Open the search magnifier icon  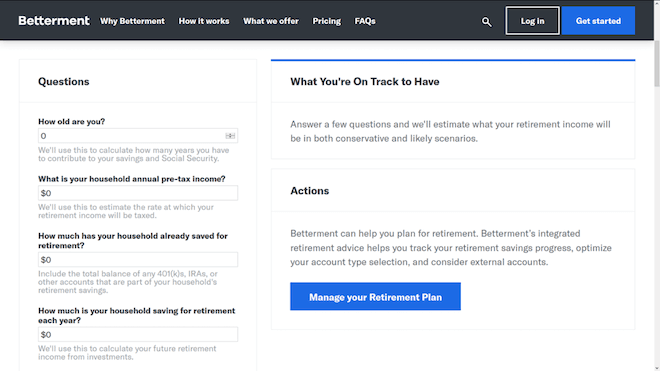coord(487,21)
